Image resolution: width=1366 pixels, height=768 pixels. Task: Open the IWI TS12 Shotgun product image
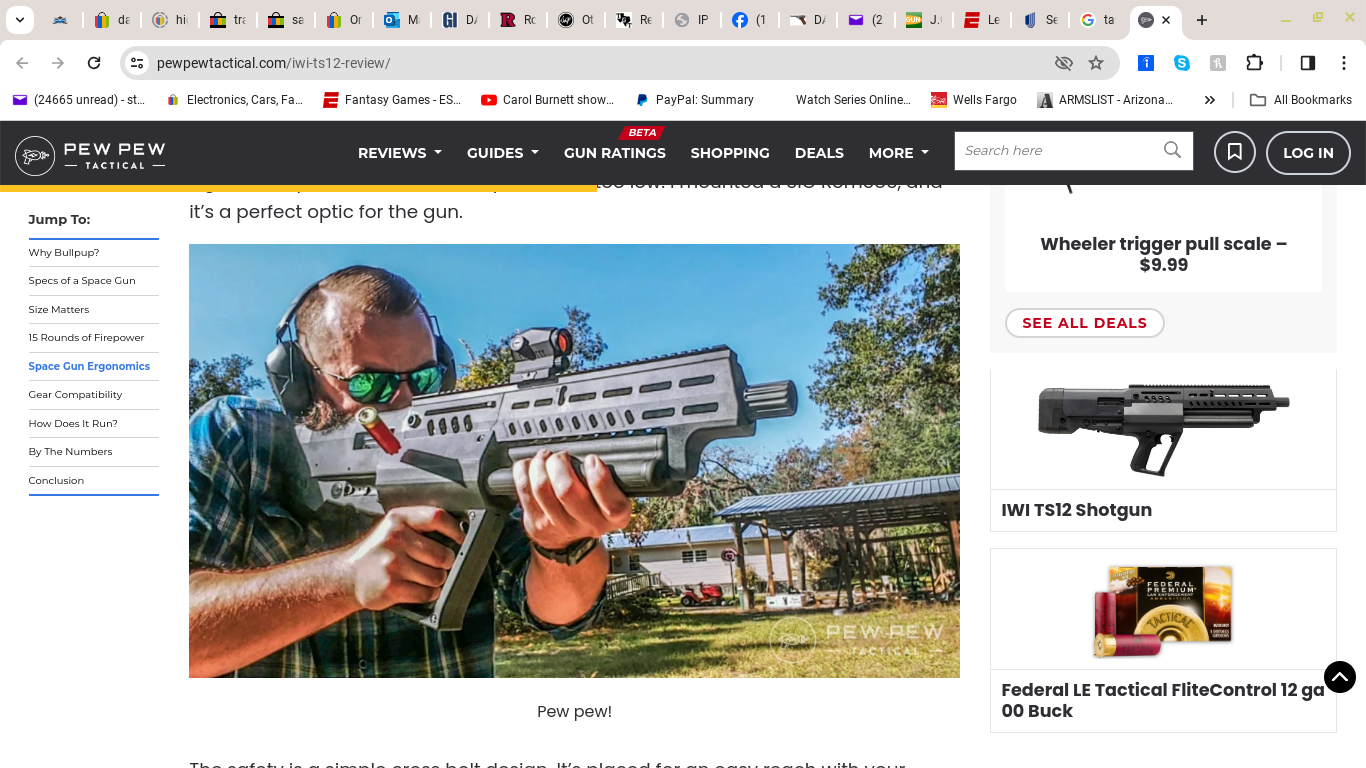(1163, 429)
